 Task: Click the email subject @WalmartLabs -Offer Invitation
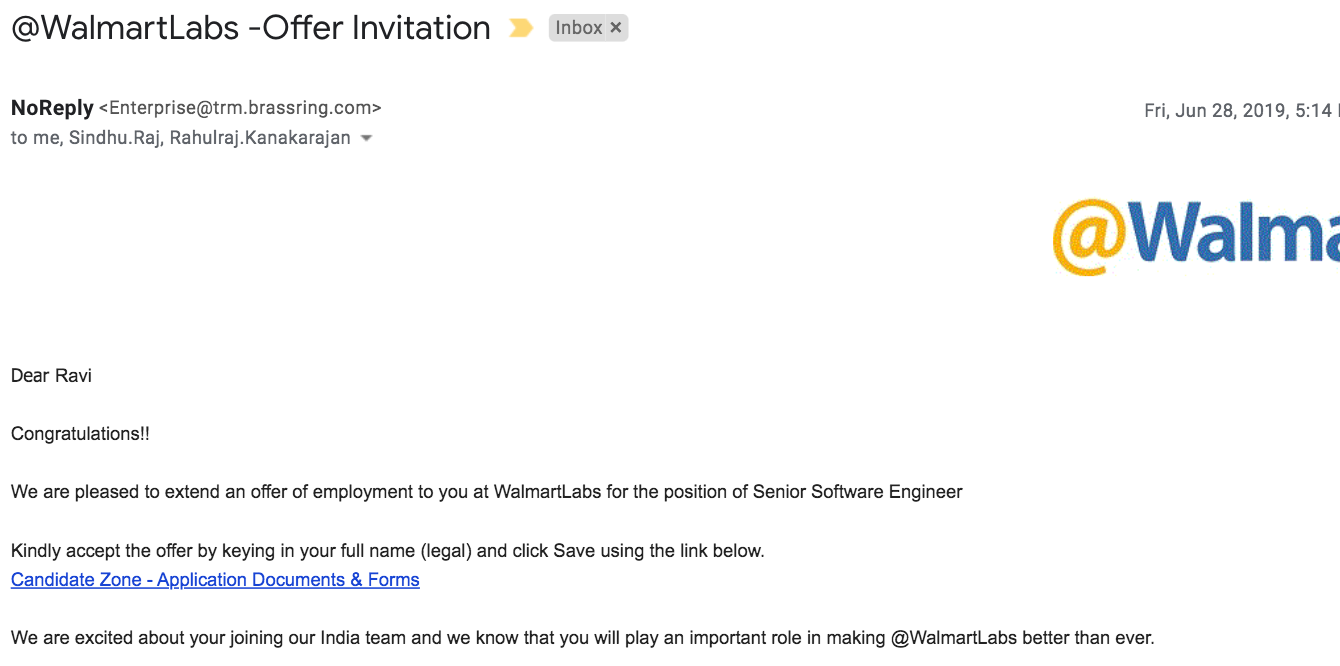251,28
